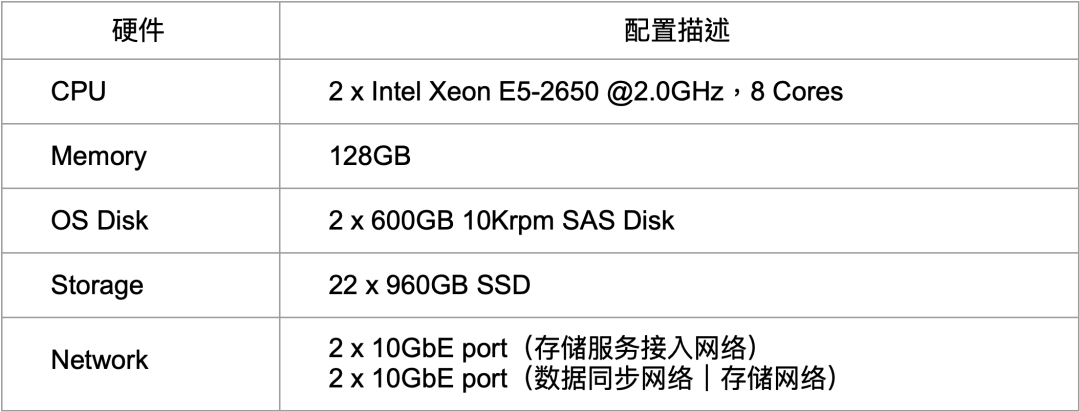Click the 128GB memory value

pyautogui.click(x=369, y=156)
